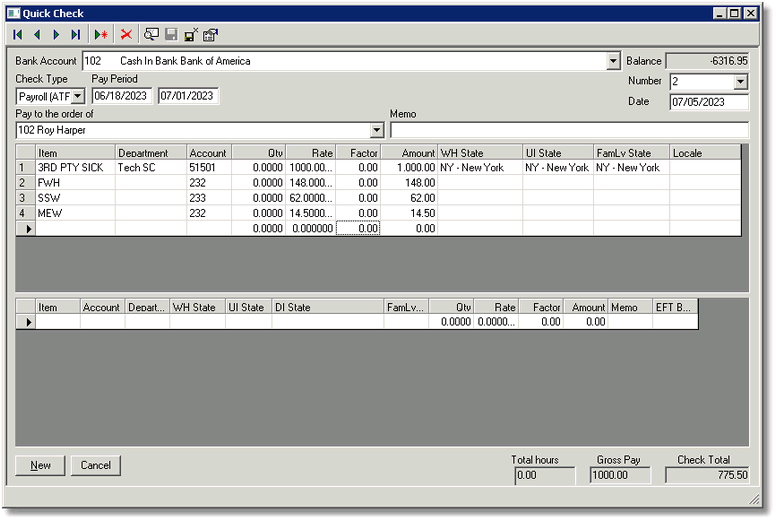Add a new record with star arrow
The height and width of the screenshot is (521, 776).
[x=101, y=35]
